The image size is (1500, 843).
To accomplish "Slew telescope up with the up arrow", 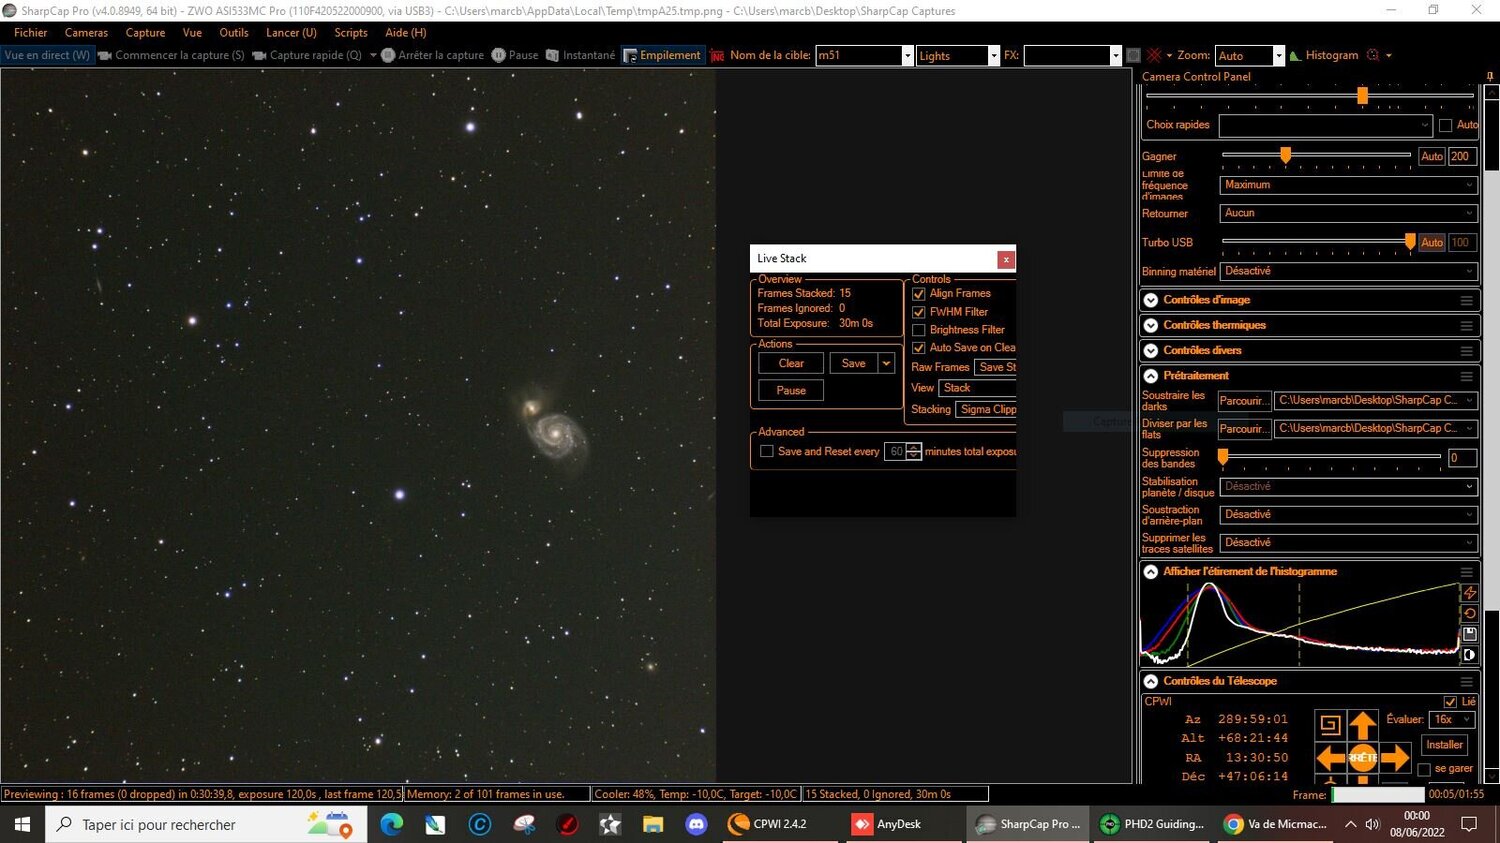I will (x=1363, y=724).
